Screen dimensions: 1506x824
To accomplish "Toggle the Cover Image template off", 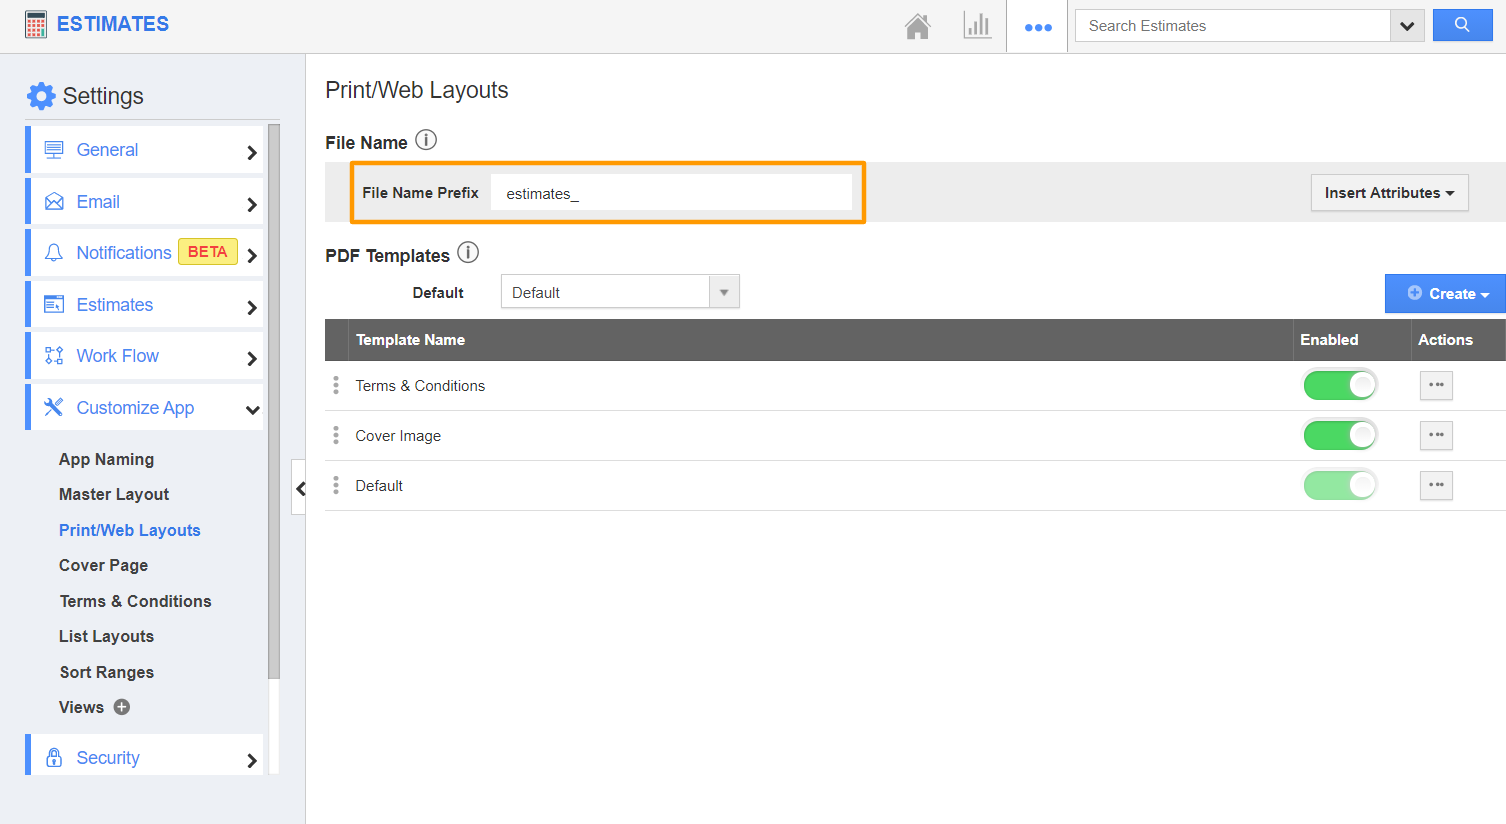I will [x=1340, y=434].
